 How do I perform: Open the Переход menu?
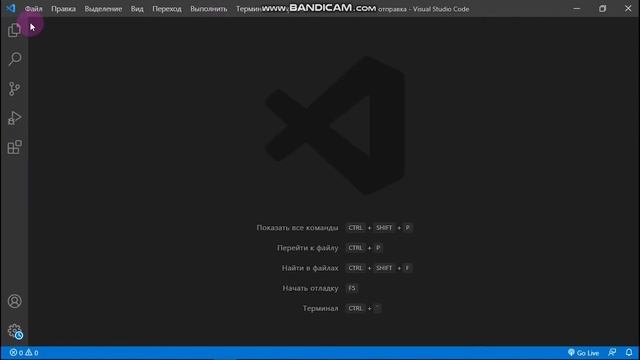click(x=167, y=9)
